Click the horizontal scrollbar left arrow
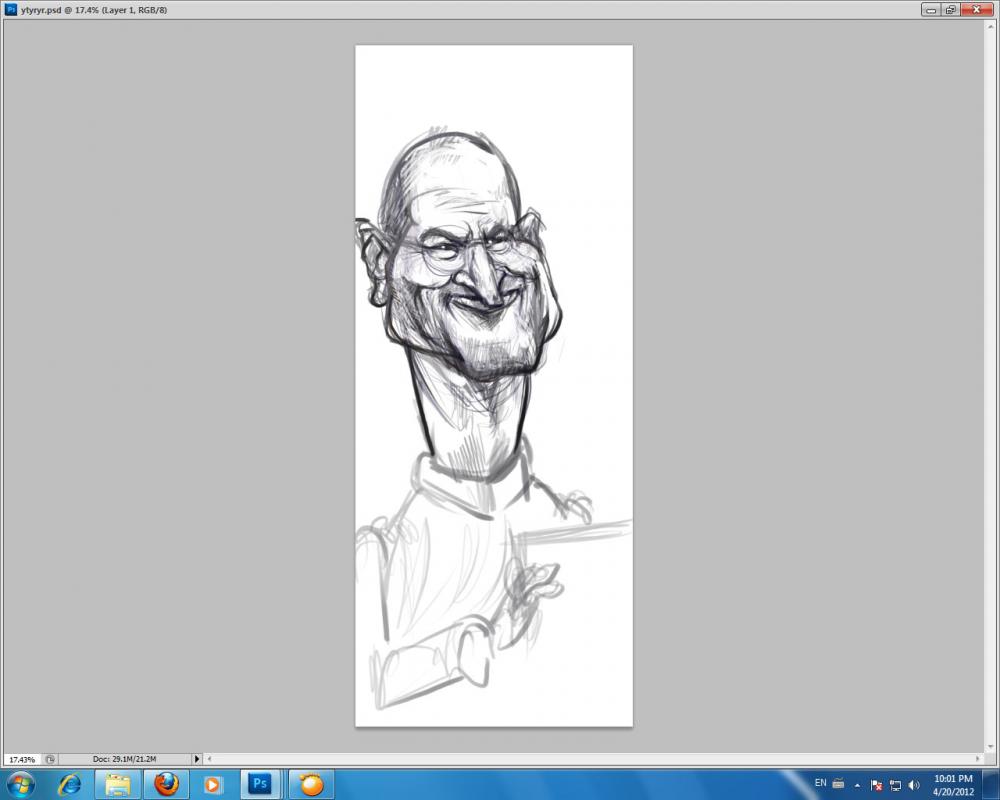The height and width of the screenshot is (800, 1000). click(209, 759)
